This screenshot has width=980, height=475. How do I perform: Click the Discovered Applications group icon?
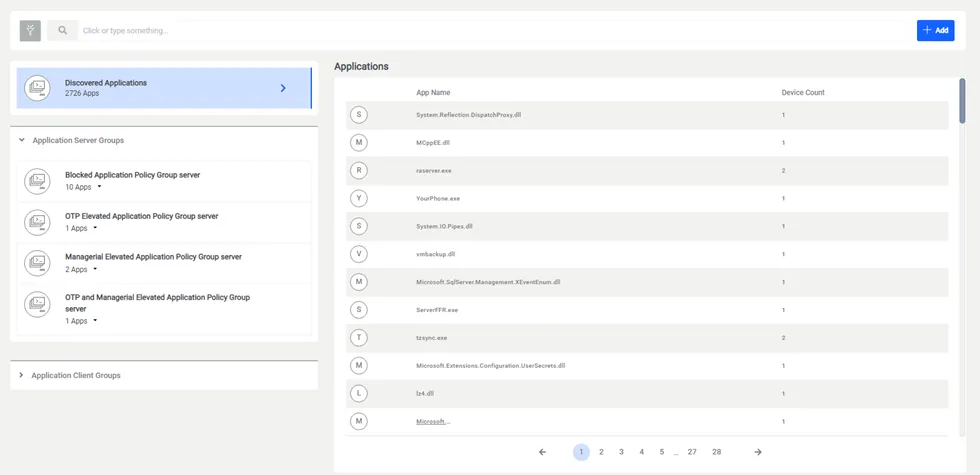pyautogui.click(x=38, y=88)
